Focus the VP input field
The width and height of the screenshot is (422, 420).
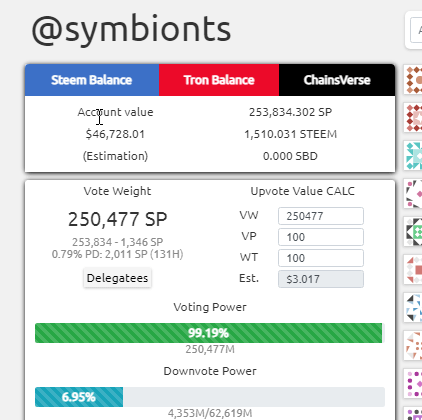coord(321,237)
